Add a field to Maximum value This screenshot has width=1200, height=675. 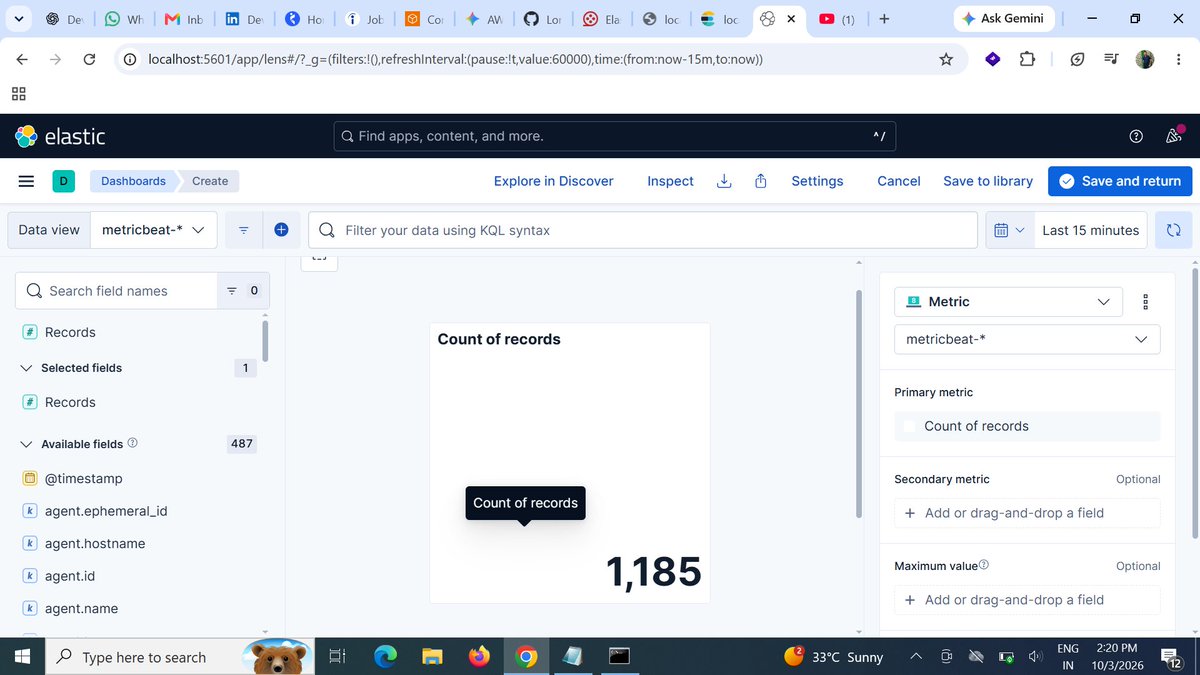point(1027,600)
